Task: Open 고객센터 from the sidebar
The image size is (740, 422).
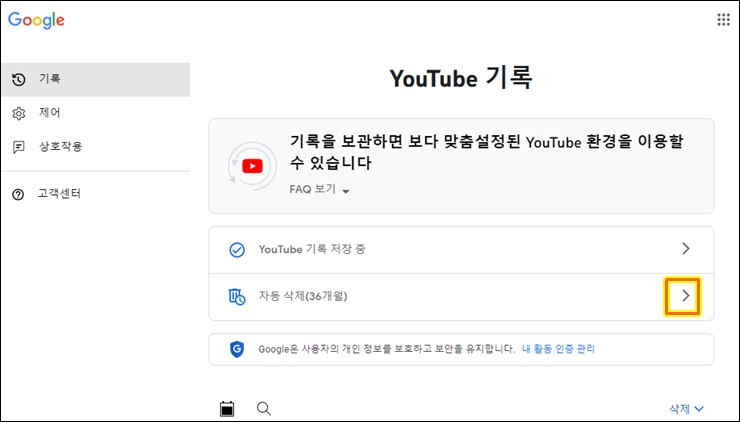Action: tap(96, 194)
